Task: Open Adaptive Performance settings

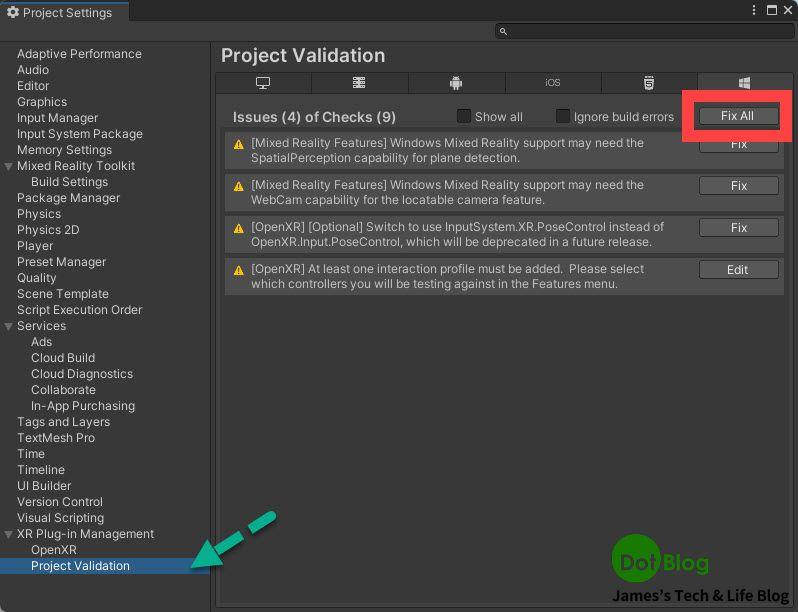Action: (x=79, y=54)
